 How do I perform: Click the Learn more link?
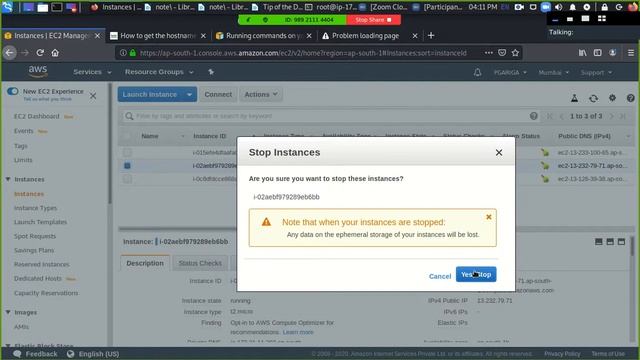(x=298, y=332)
